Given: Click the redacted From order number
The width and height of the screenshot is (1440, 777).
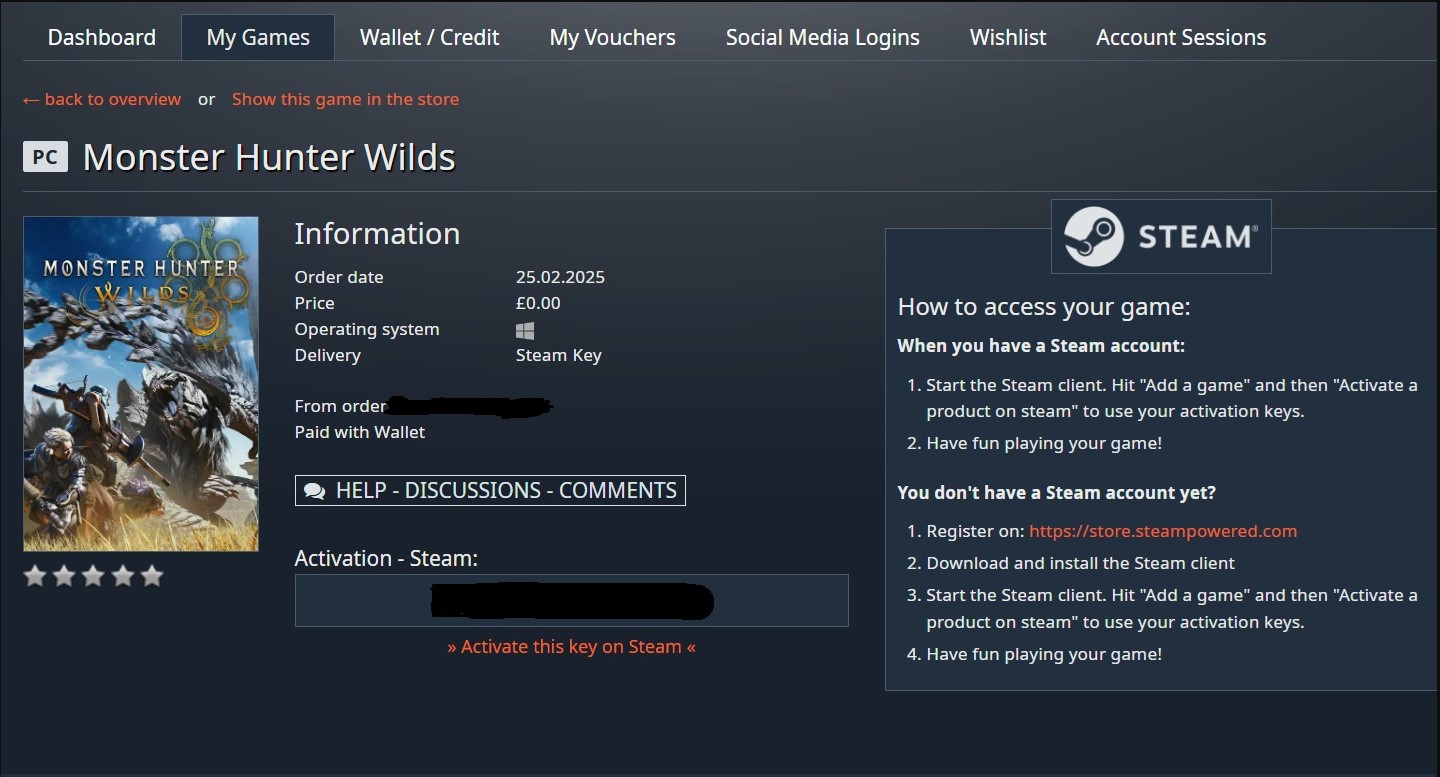Looking at the screenshot, I should click(470, 406).
